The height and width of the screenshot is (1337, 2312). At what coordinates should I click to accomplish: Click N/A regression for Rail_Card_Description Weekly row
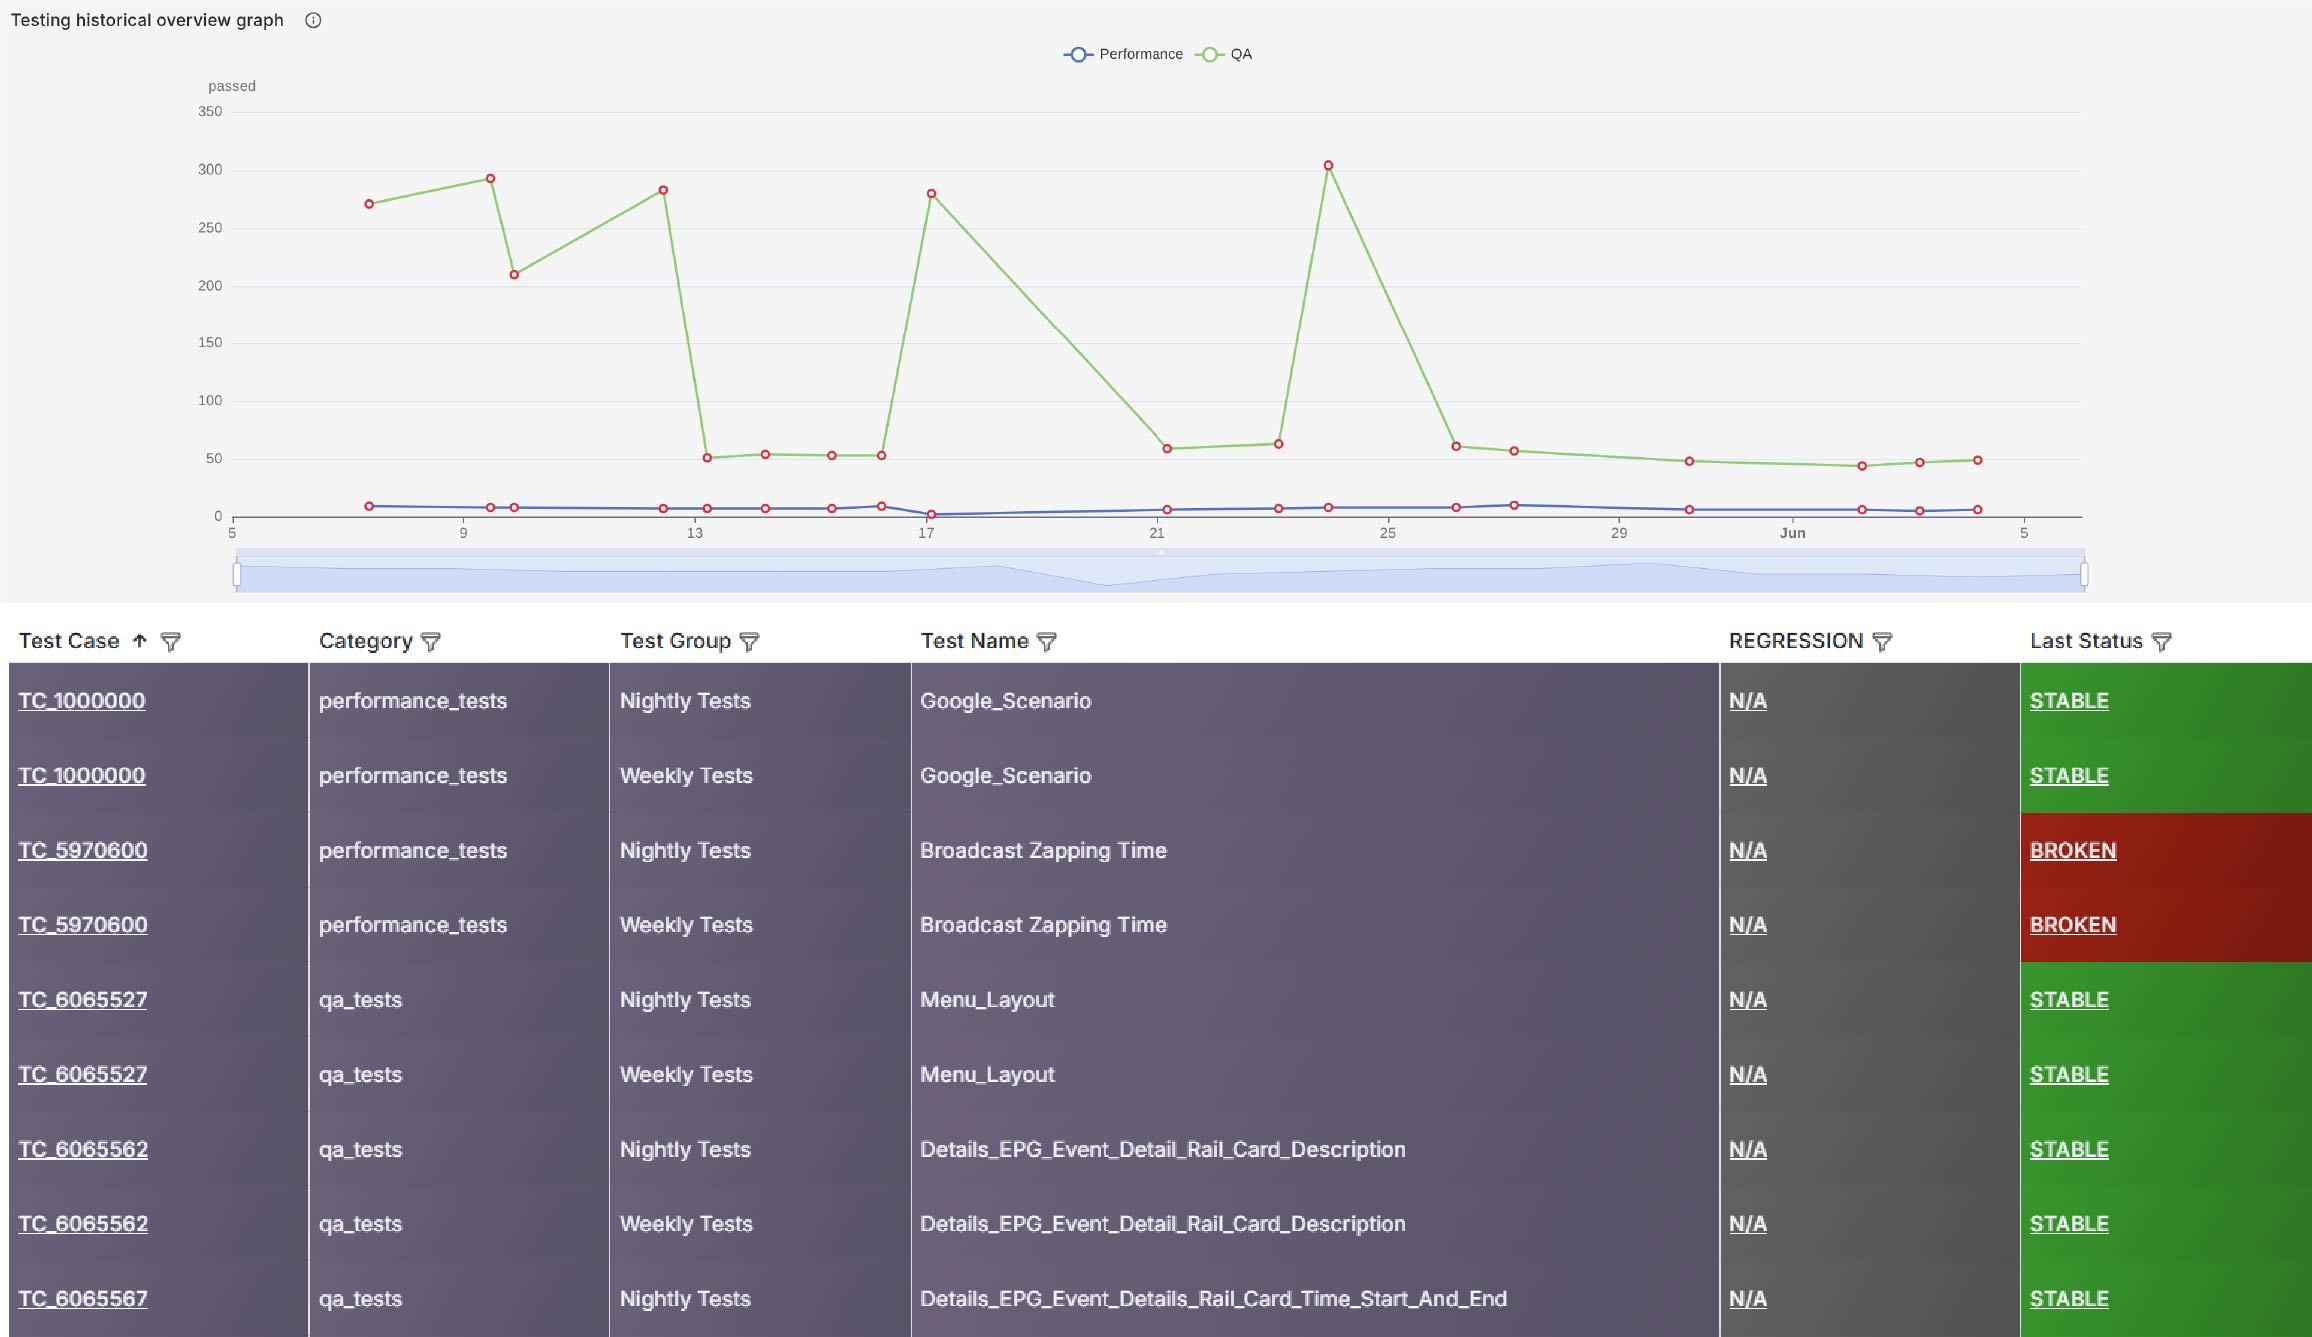[1748, 1224]
